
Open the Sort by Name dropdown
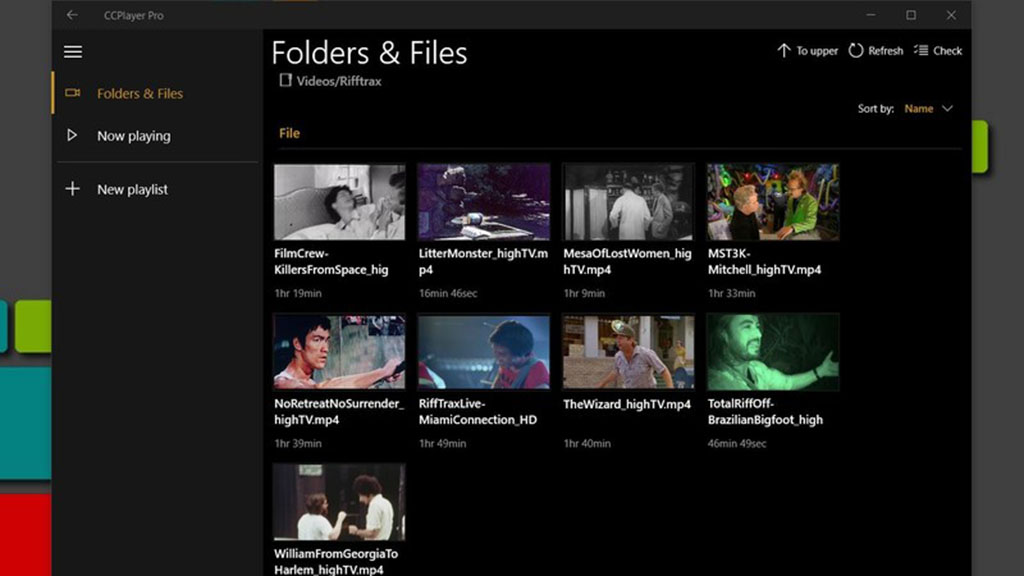929,108
